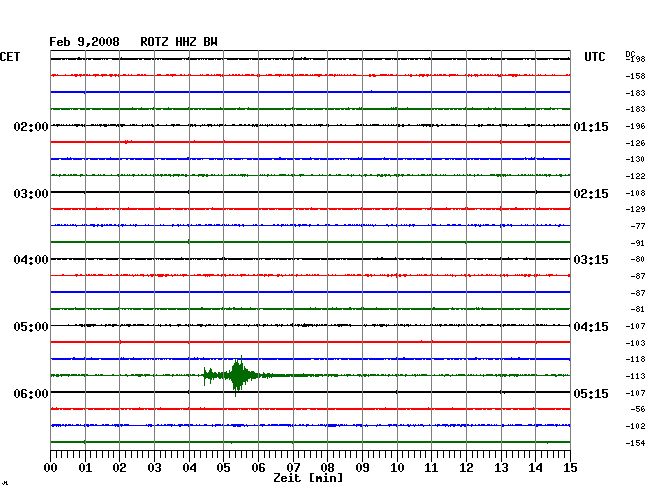
Task: Click the 03:15 UTC time label
Action: click(591, 260)
